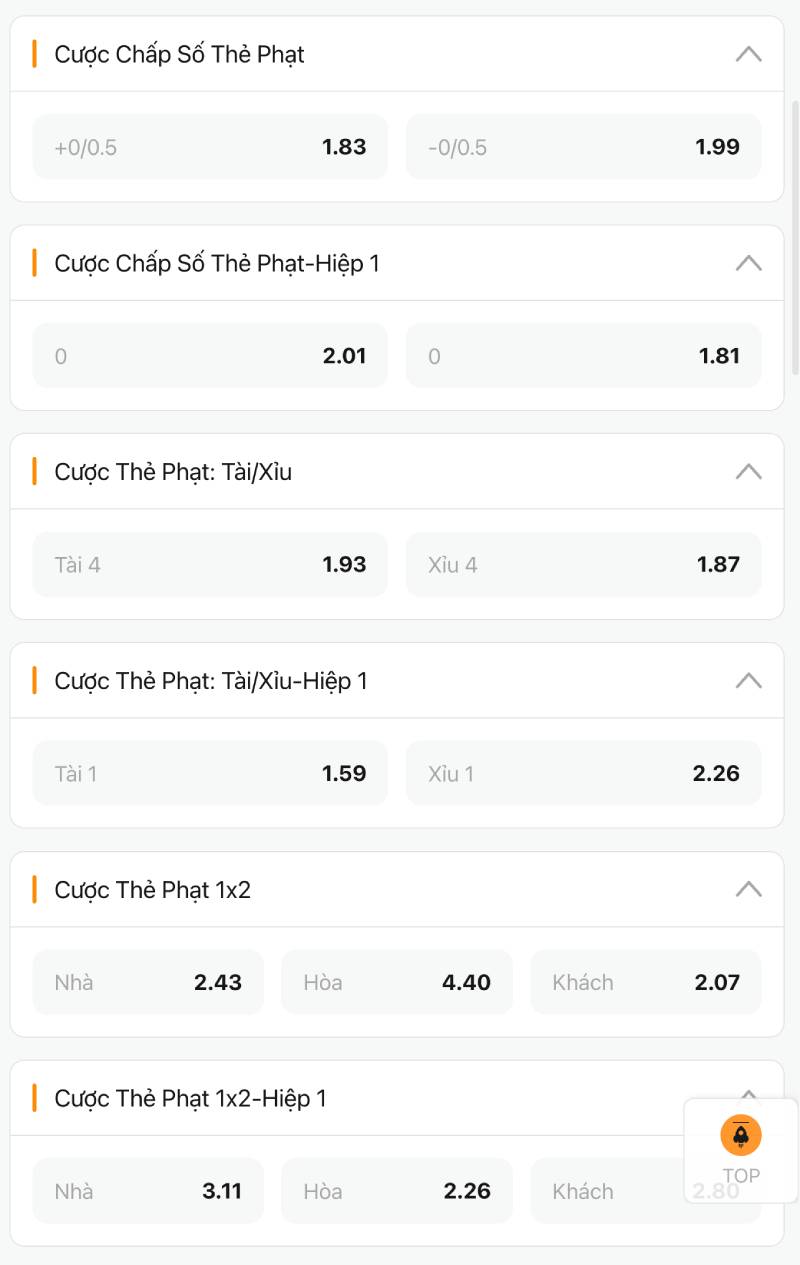Pick first-half Nhà at 3.11
The height and width of the screenshot is (1265, 800).
pyautogui.click(x=148, y=1191)
